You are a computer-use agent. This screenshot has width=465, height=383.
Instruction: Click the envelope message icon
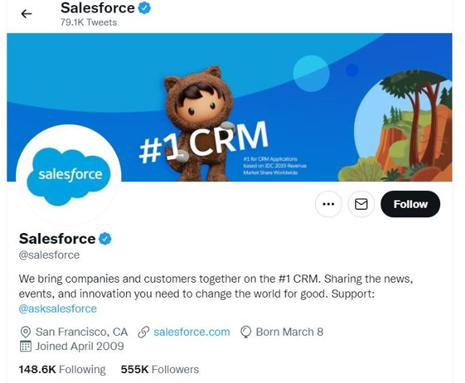pyautogui.click(x=361, y=204)
